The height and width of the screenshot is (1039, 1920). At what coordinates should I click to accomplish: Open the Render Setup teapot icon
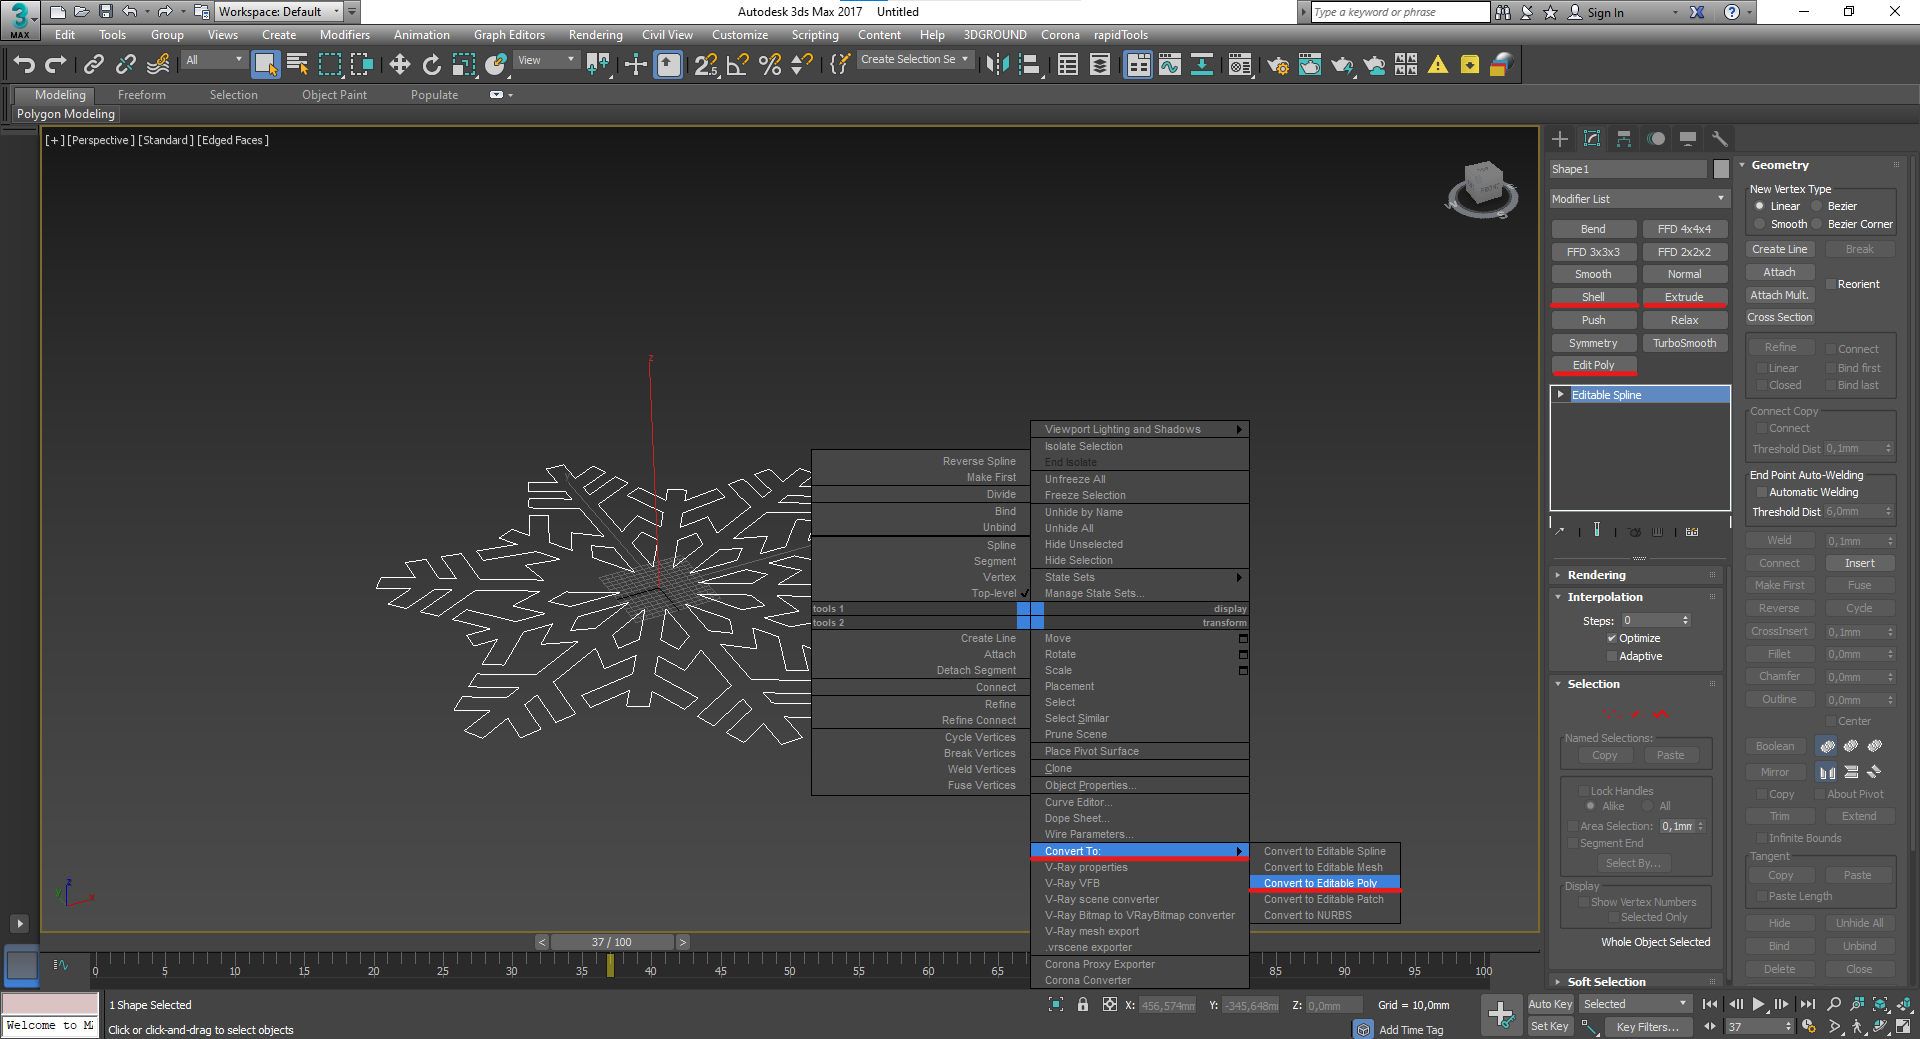point(1278,65)
